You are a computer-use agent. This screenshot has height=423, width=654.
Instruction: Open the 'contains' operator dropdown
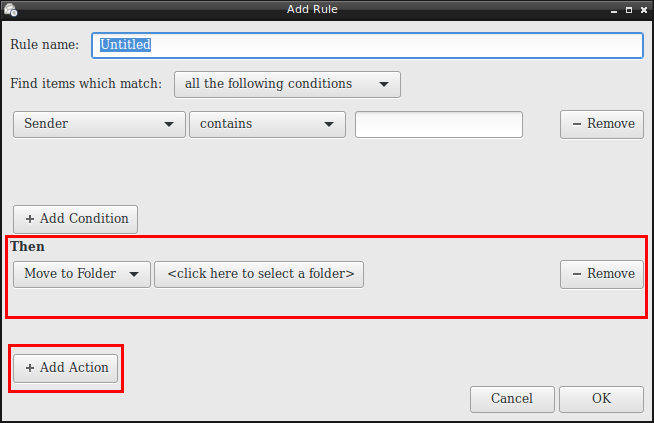point(266,124)
